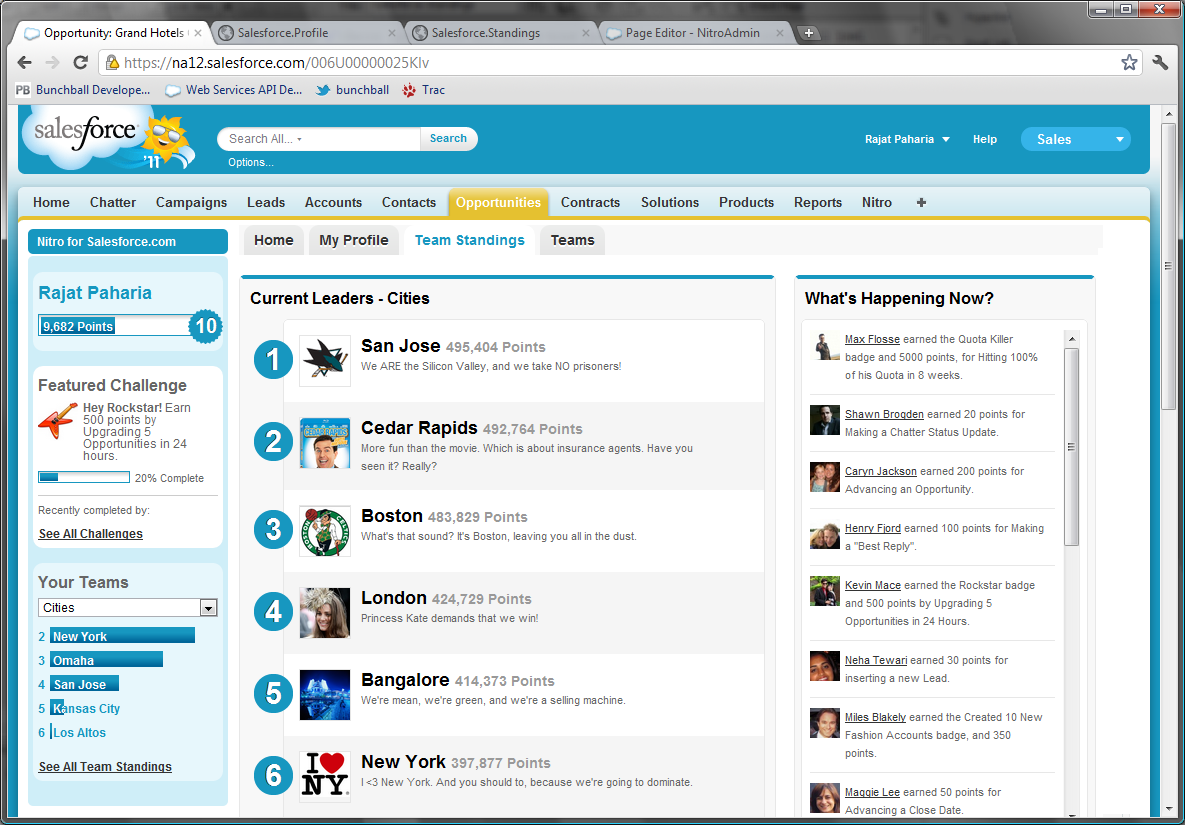Click the browser address bar URL
Image resolution: width=1185 pixels, height=825 pixels.
277,63
